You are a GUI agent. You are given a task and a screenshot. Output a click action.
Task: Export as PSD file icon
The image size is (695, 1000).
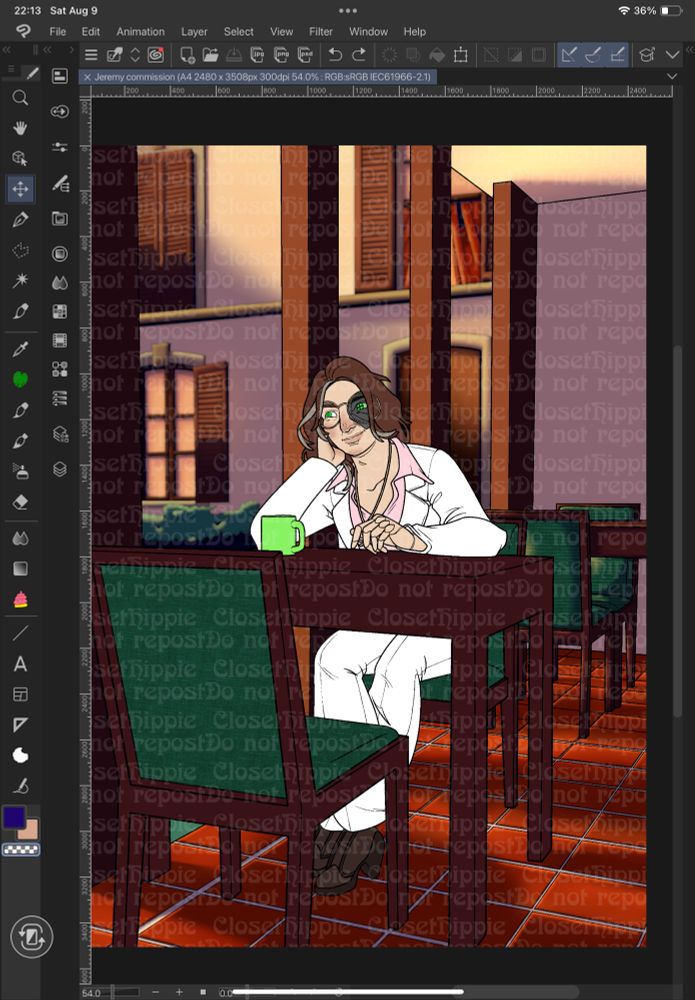[305, 55]
